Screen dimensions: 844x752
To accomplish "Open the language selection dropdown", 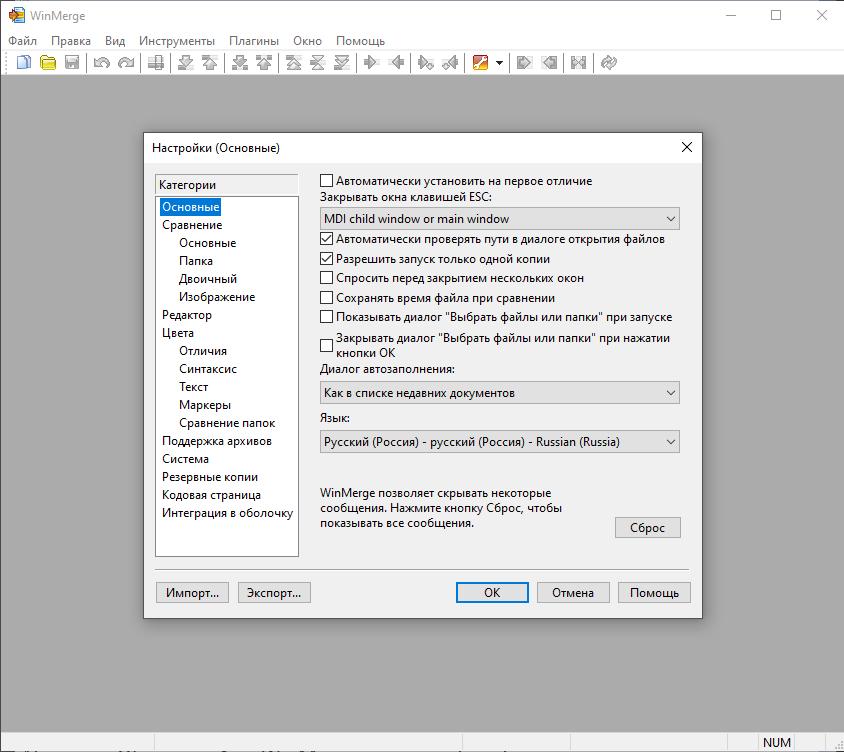I will pyautogui.click(x=499, y=442).
